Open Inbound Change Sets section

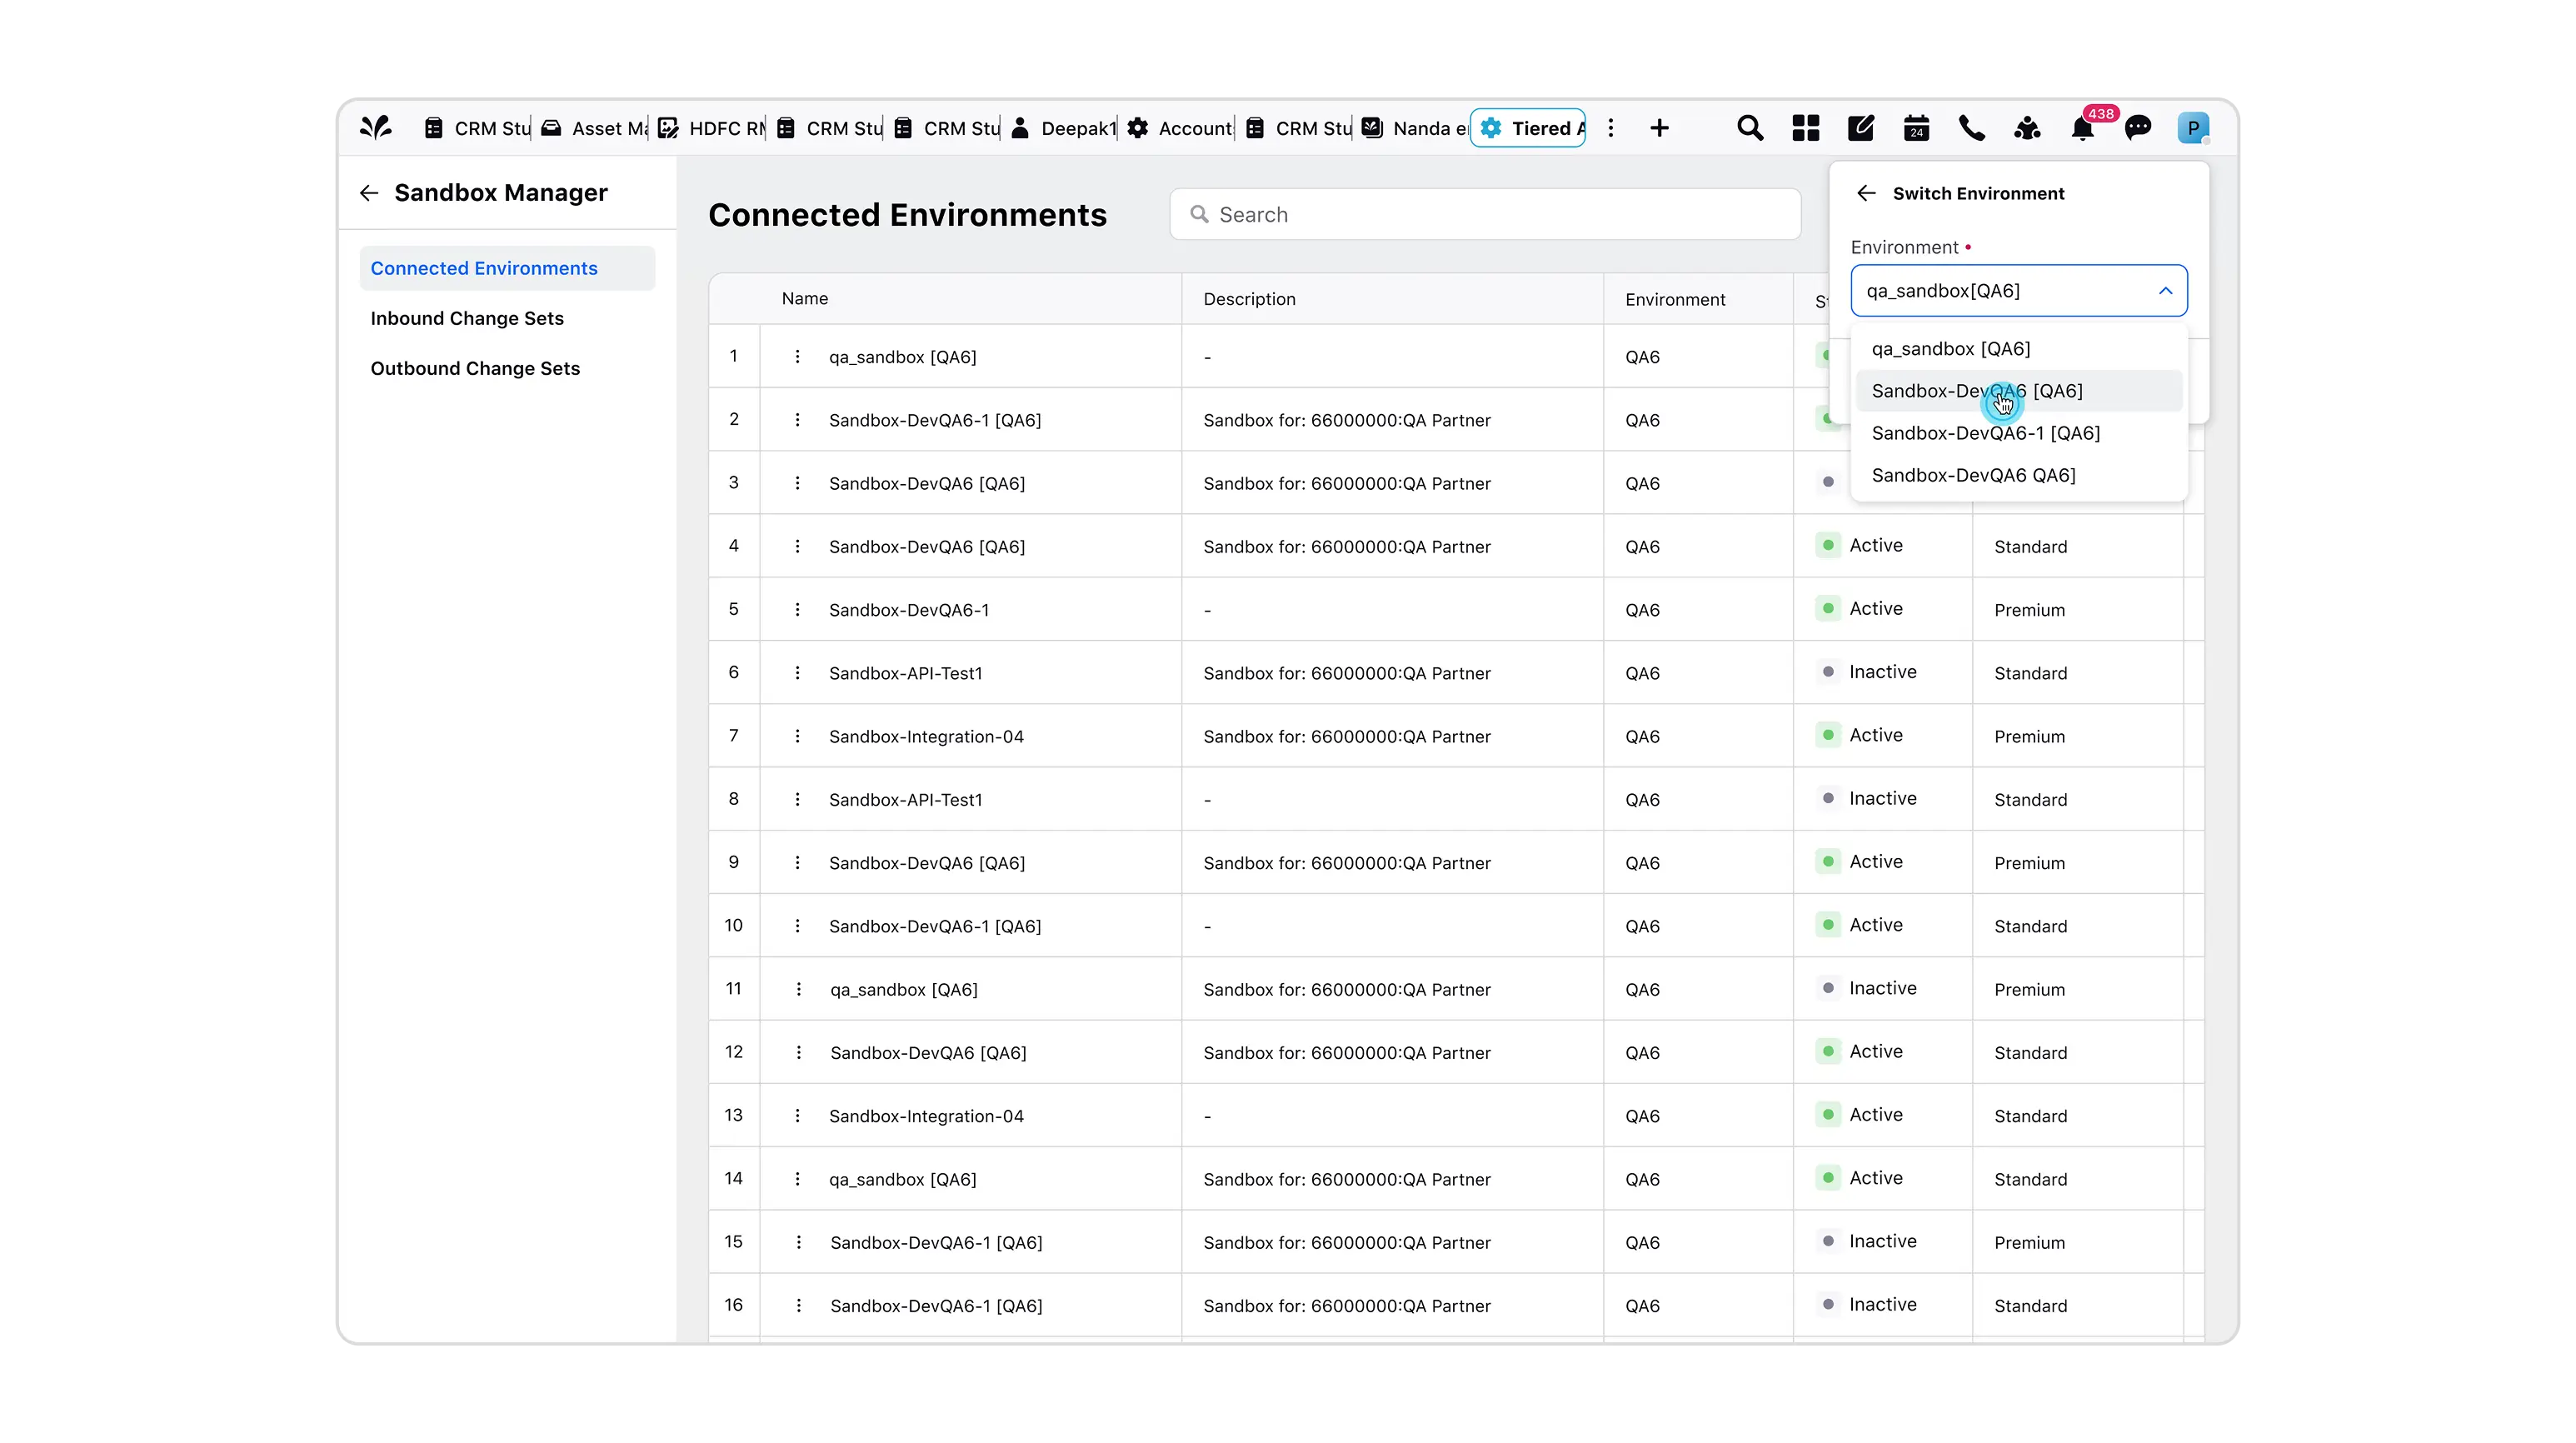467,318
